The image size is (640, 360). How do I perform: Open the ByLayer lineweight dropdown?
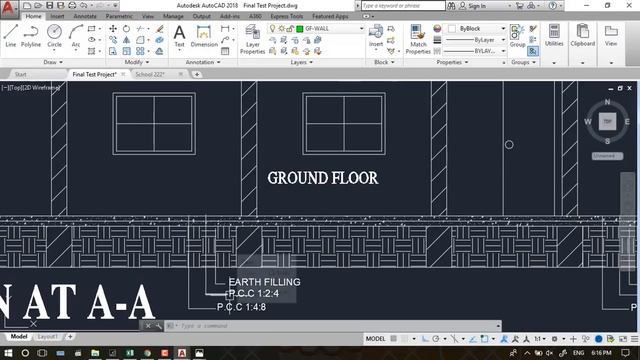coord(503,40)
